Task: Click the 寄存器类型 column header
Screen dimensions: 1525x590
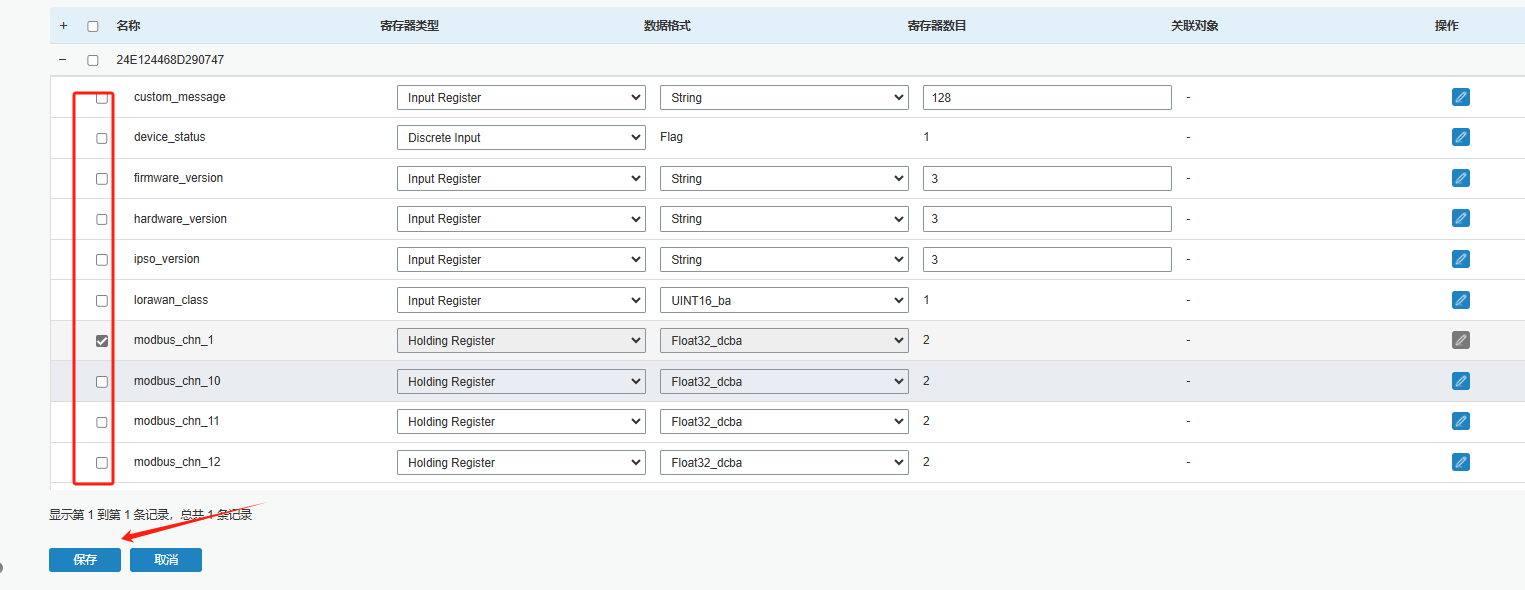Action: pyautogui.click(x=409, y=26)
